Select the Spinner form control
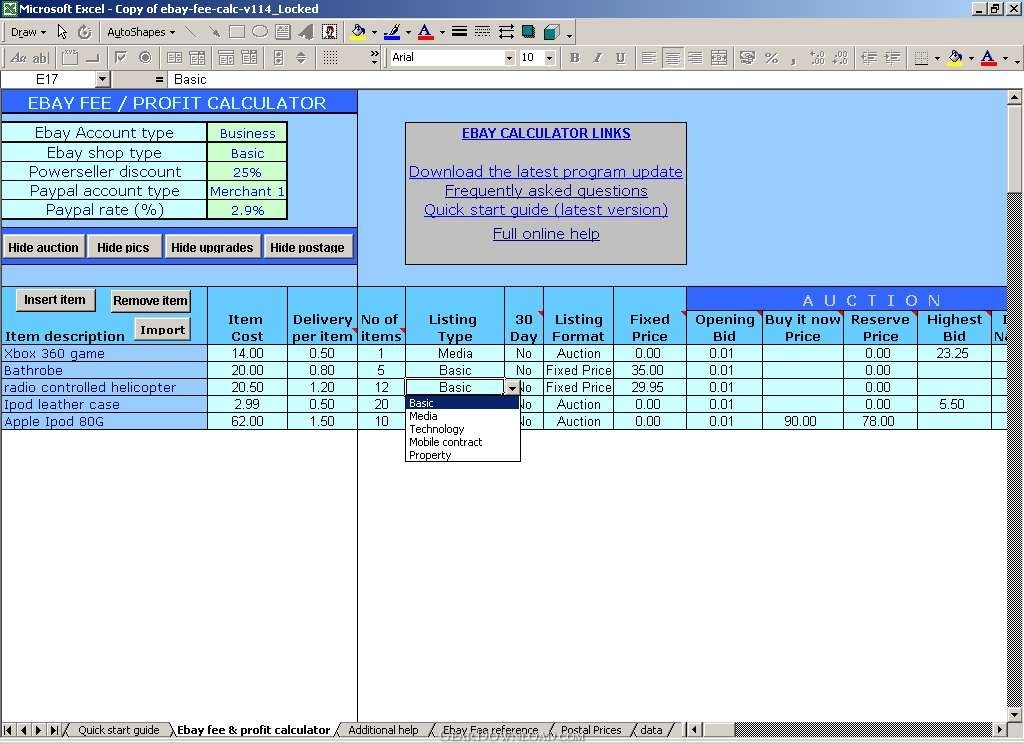The image size is (1024, 744). point(301,57)
